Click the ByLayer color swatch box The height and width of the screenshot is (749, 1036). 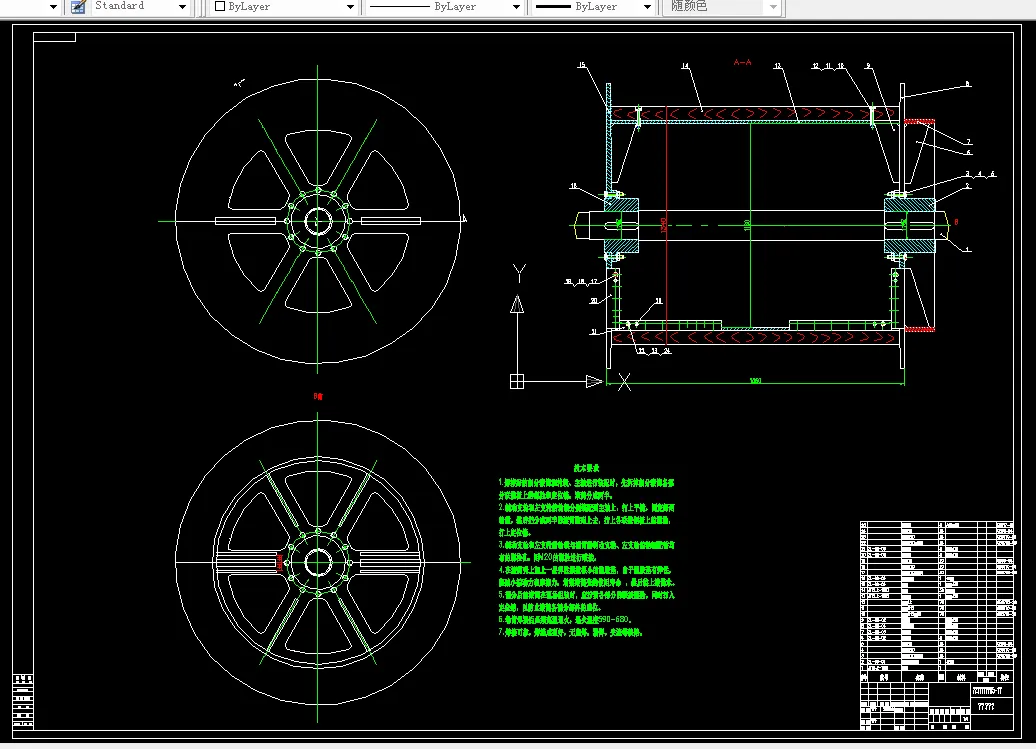coord(220,6)
